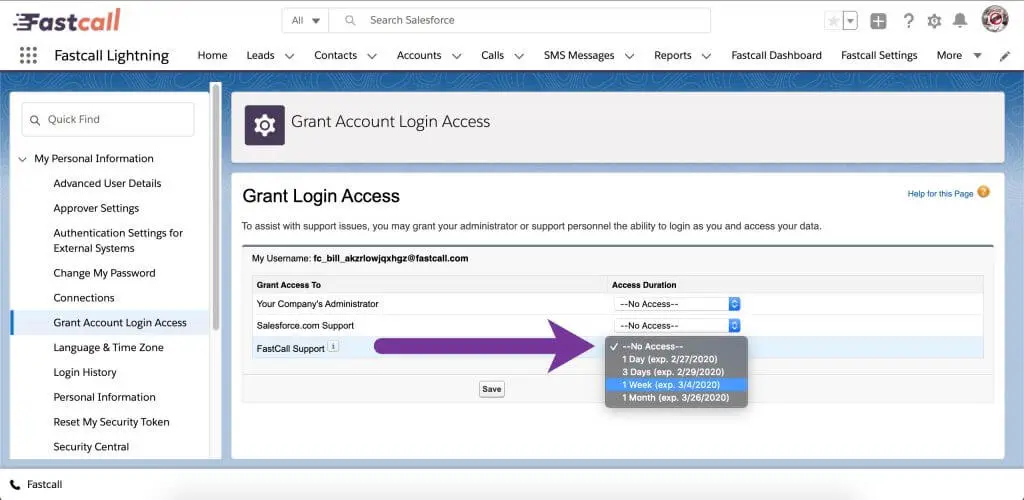This screenshot has width=1024, height=500.
Task: Select 1 Week (exp. 3/4/2020) option
Action: (x=676, y=384)
